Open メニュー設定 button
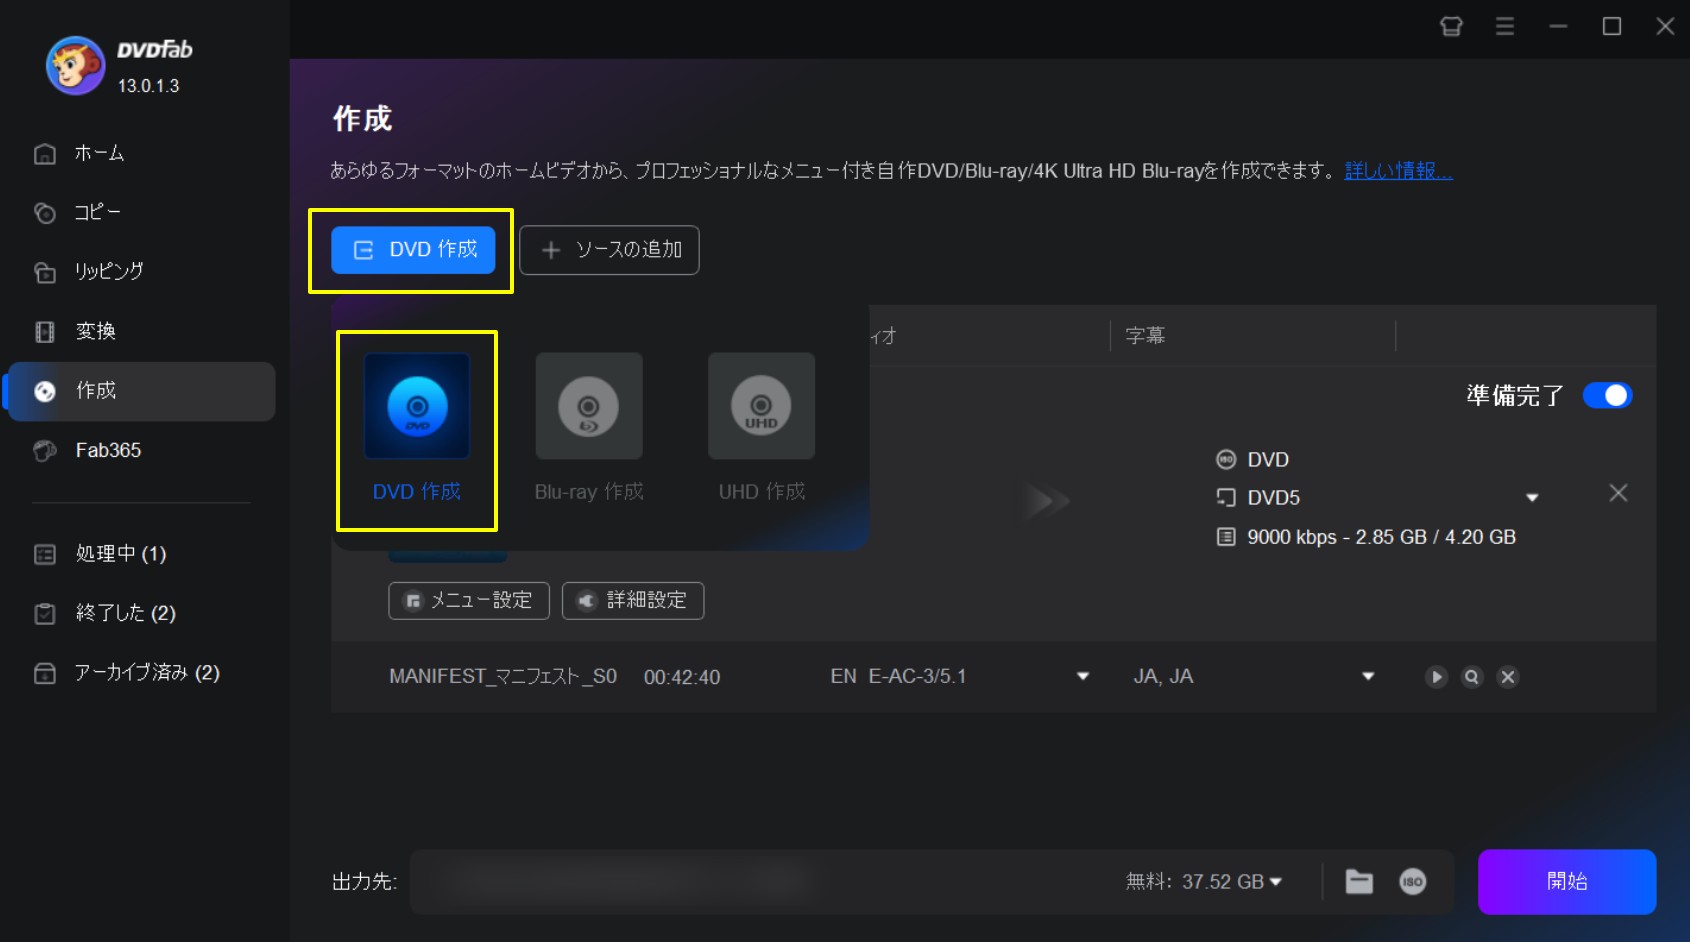The height and width of the screenshot is (942, 1690). (x=469, y=600)
